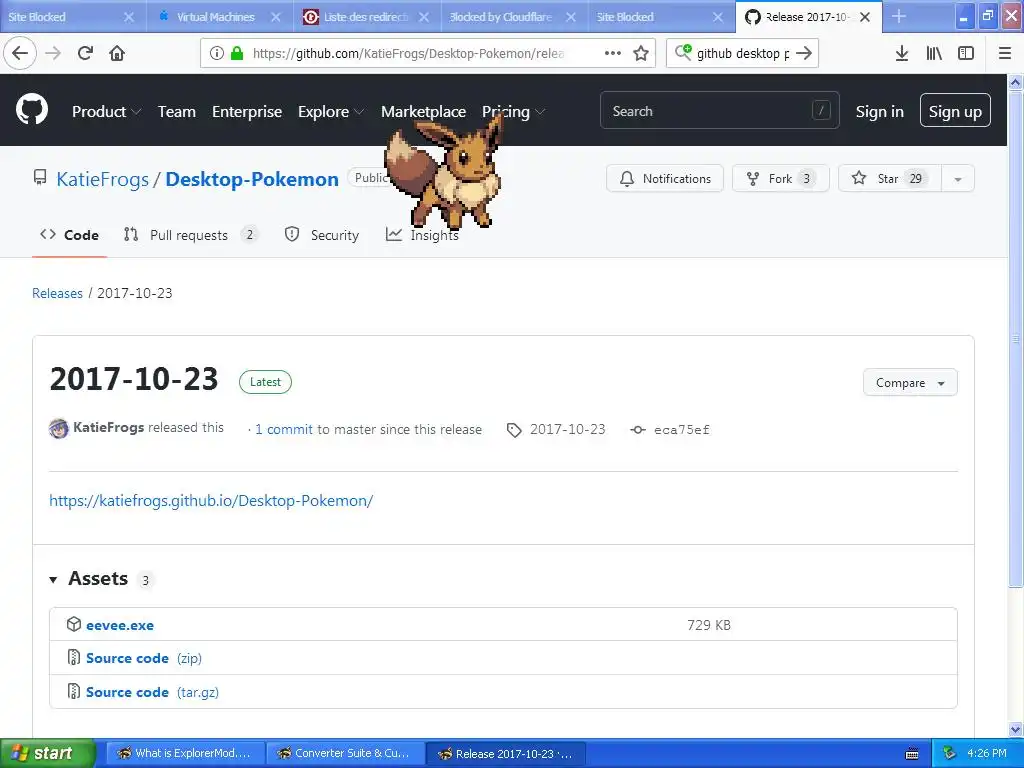Viewport: 1024px width, 768px height.
Task: Open the Desktop-Pokemon repository link
Action: click(252, 179)
